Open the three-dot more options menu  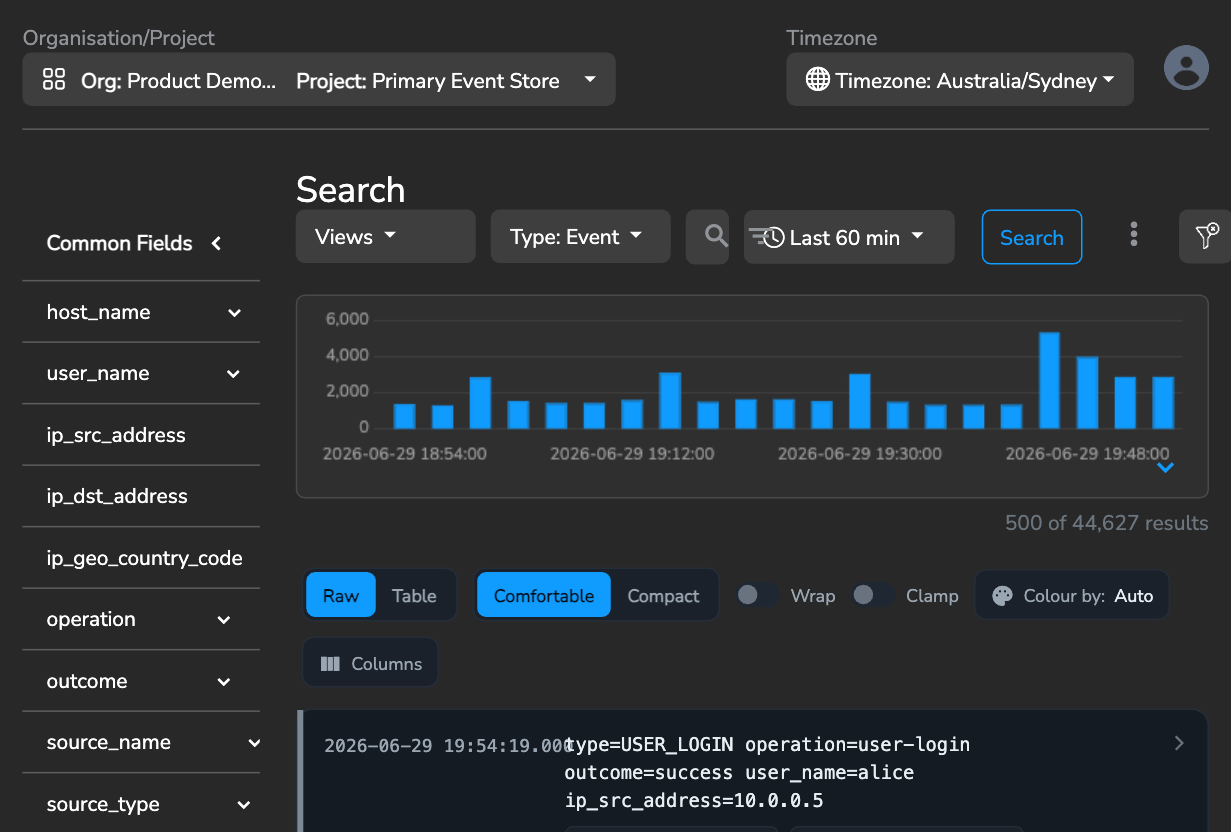click(x=1133, y=234)
